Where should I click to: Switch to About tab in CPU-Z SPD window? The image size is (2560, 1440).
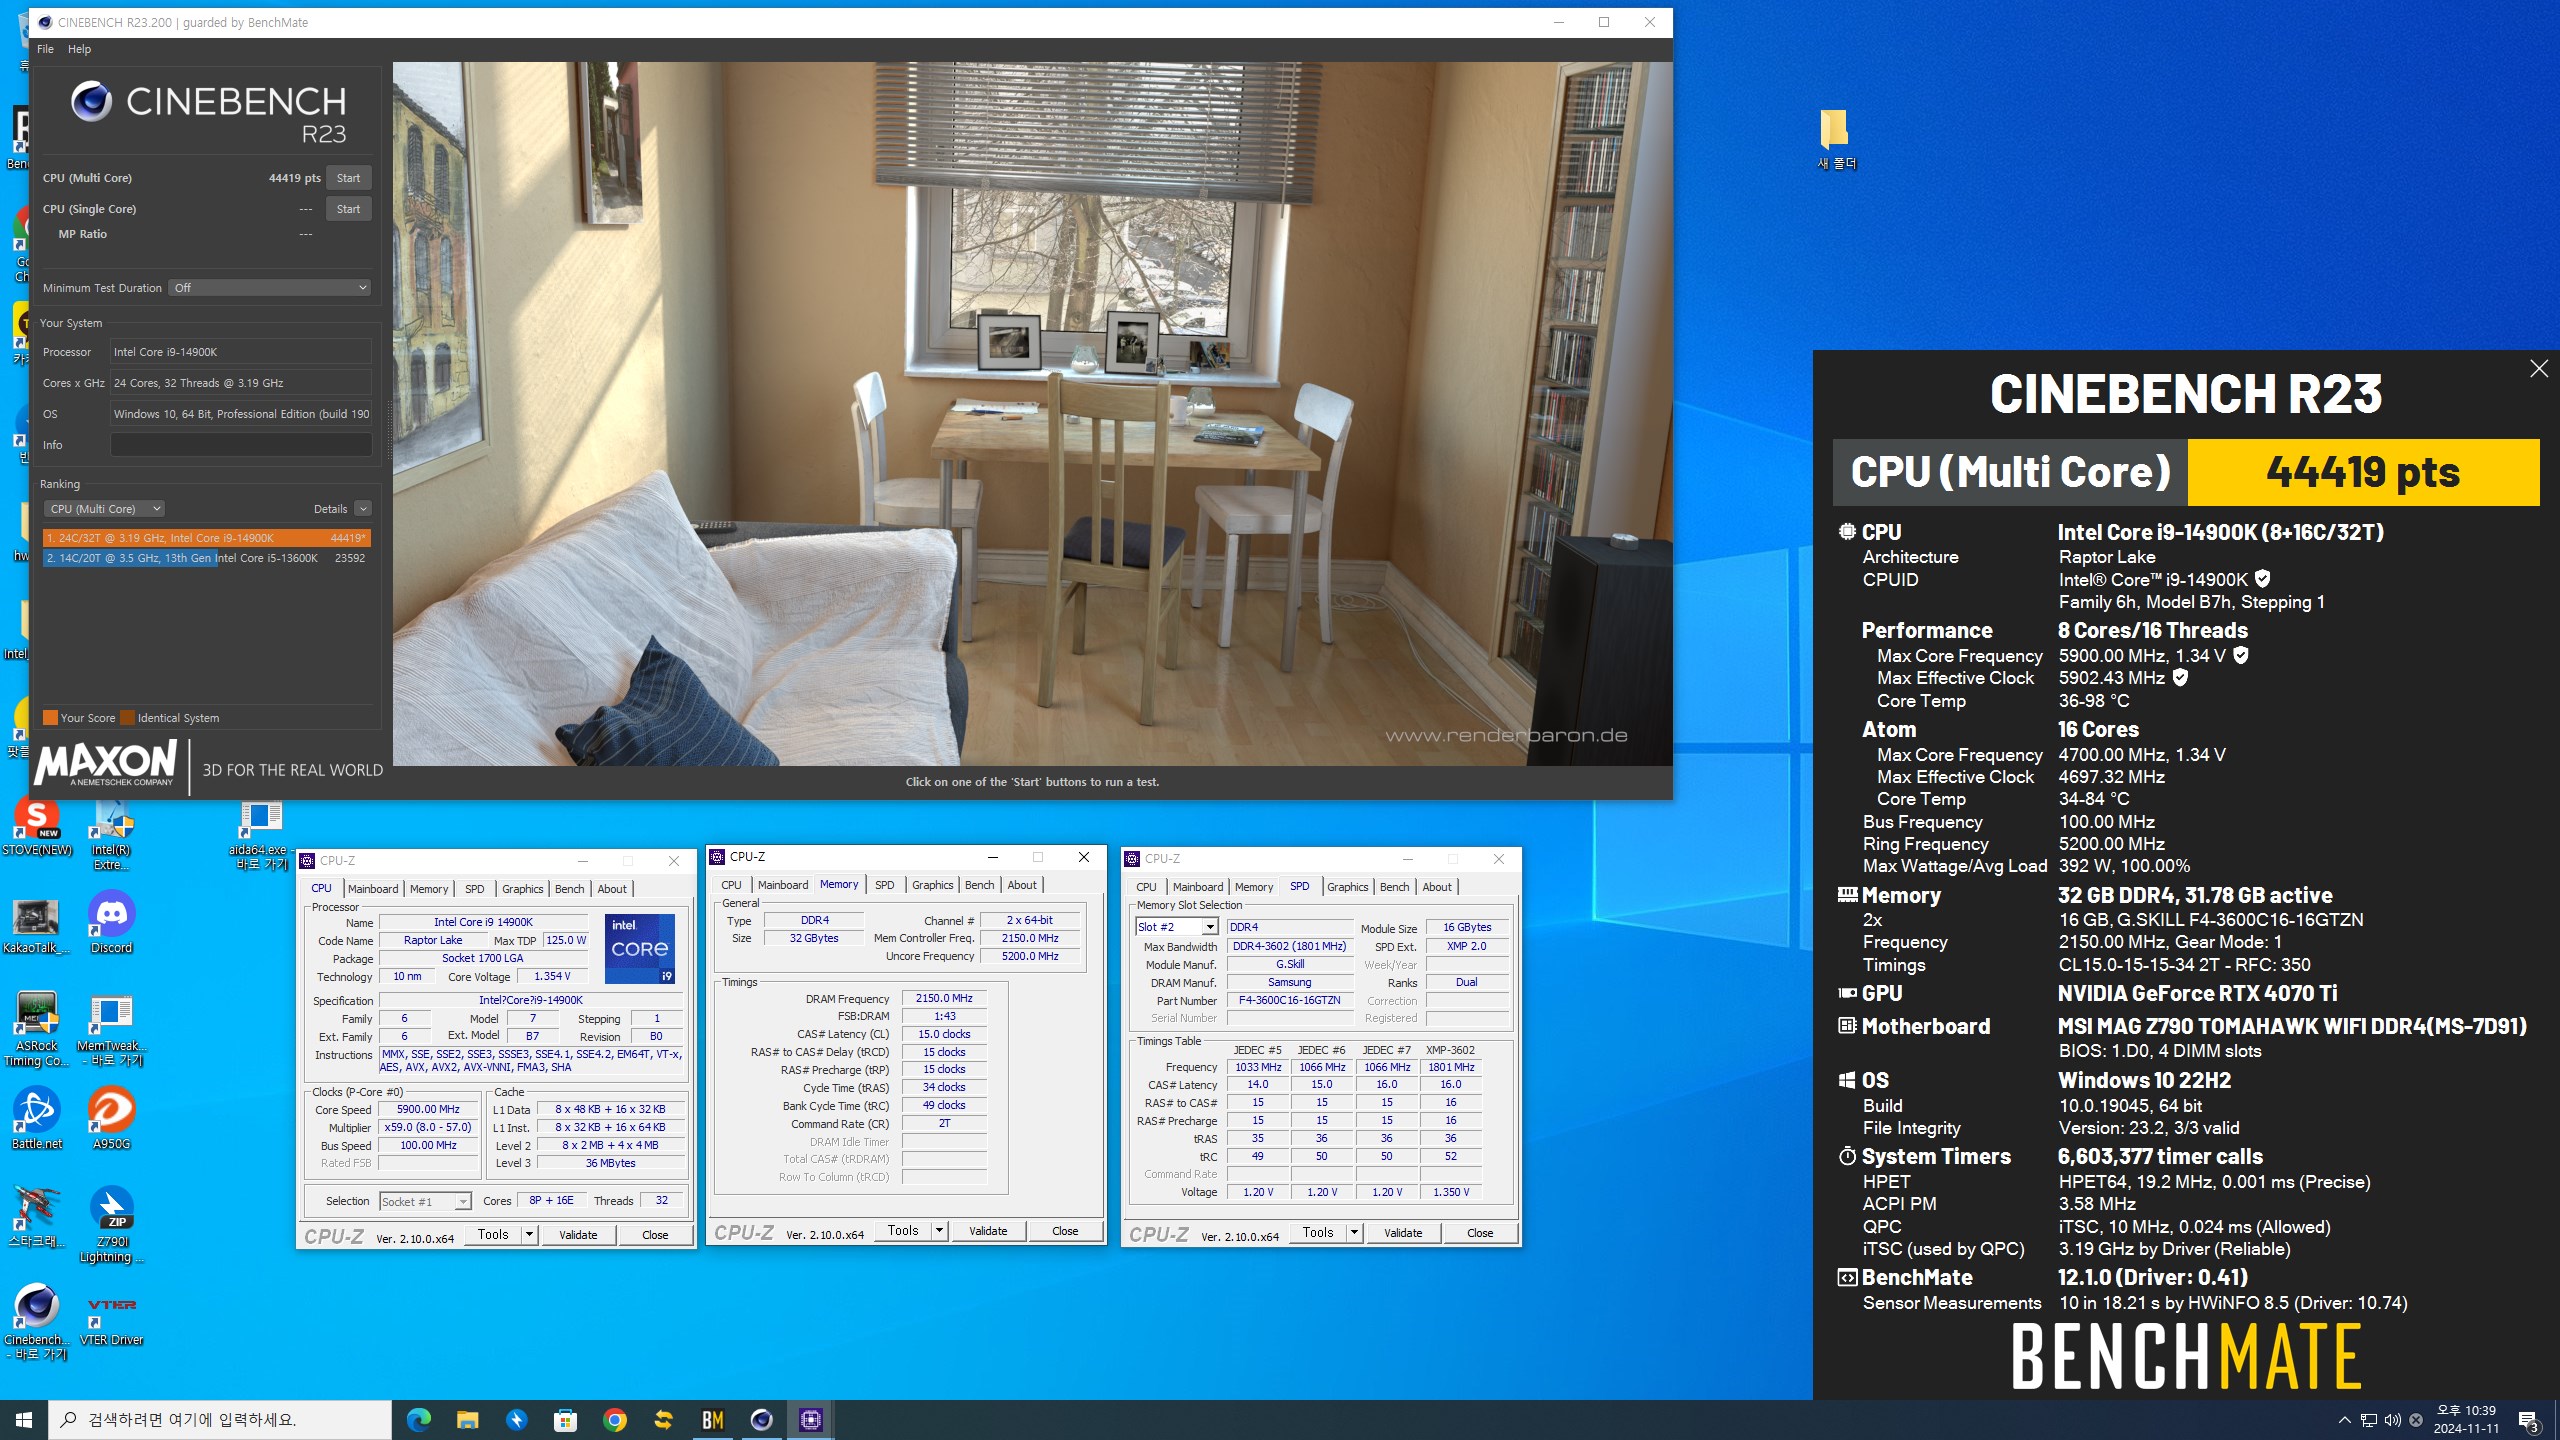[1436, 887]
